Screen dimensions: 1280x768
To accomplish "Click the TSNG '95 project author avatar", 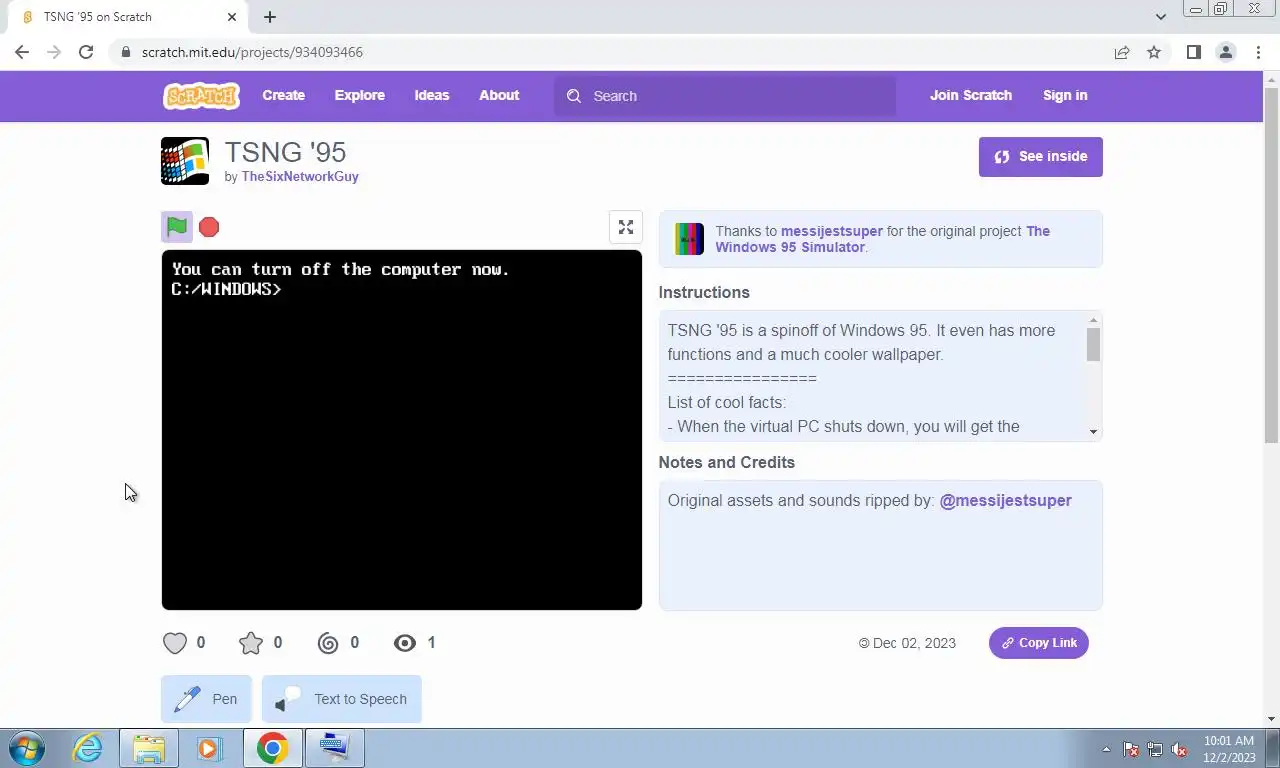I will (x=185, y=161).
